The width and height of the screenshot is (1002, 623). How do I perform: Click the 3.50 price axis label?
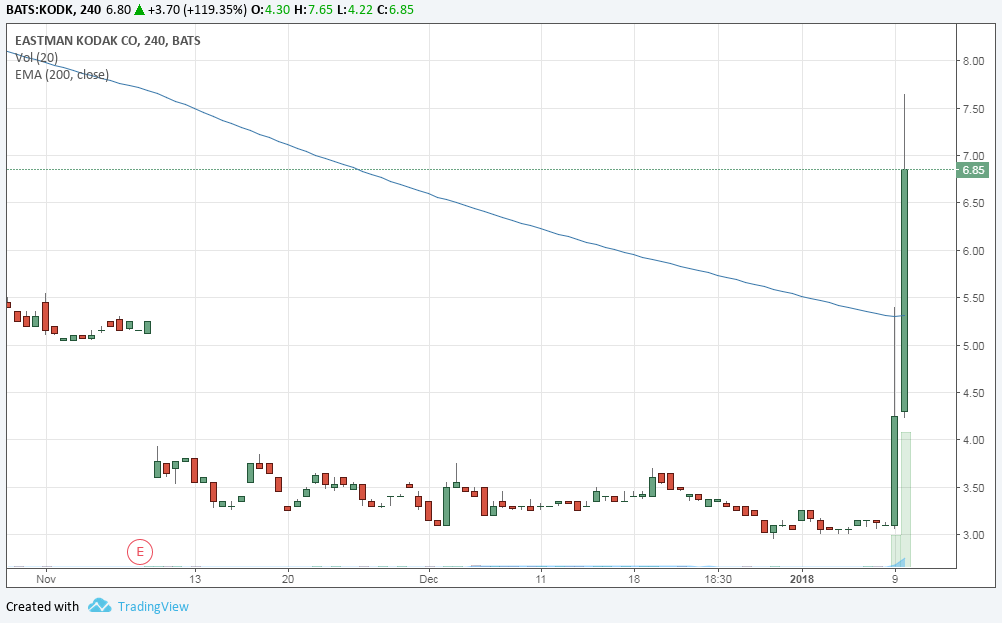973,488
